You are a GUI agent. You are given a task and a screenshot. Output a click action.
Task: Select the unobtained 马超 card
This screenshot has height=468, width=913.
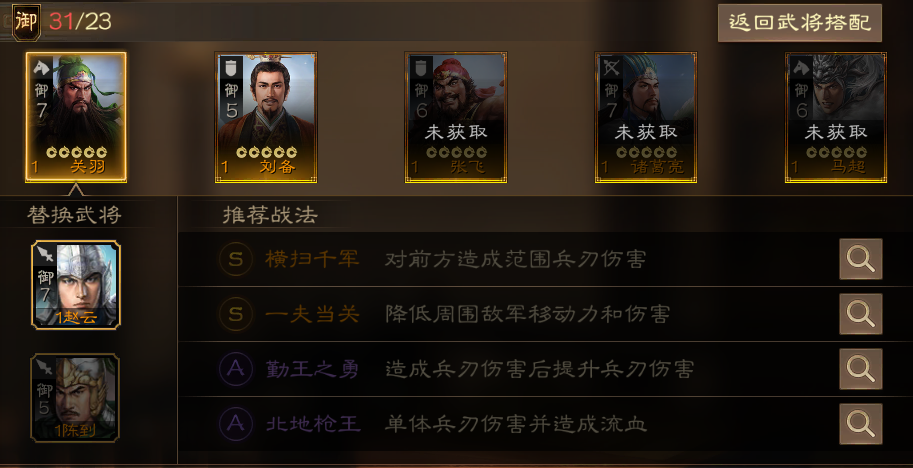click(x=836, y=117)
